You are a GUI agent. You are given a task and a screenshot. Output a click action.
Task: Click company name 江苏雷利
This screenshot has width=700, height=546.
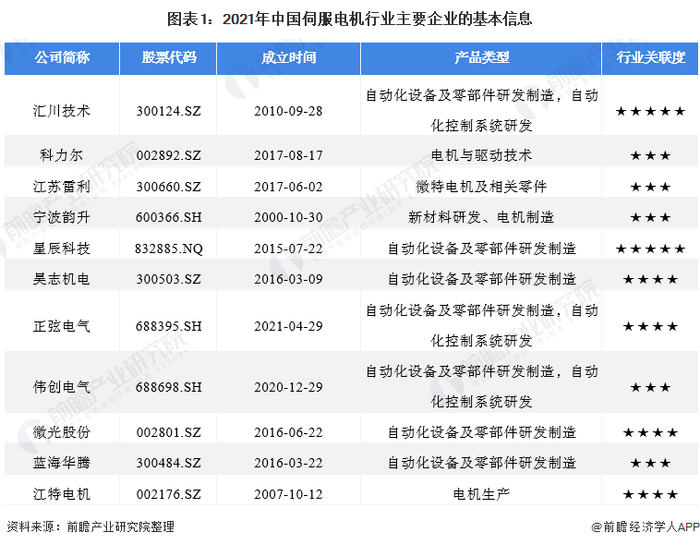(62, 187)
